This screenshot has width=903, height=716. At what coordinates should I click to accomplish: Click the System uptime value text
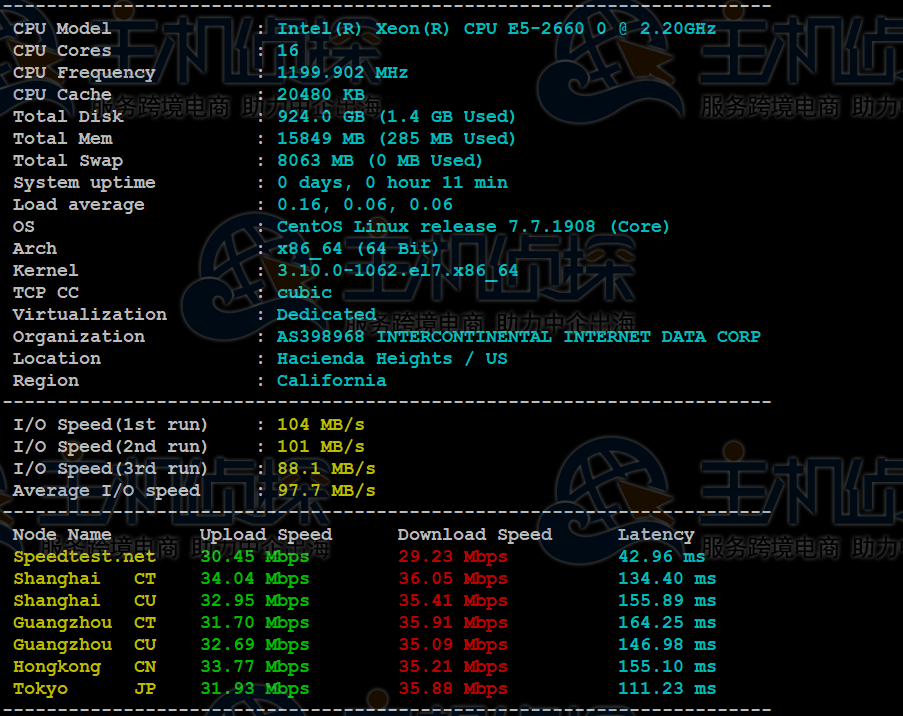392,183
